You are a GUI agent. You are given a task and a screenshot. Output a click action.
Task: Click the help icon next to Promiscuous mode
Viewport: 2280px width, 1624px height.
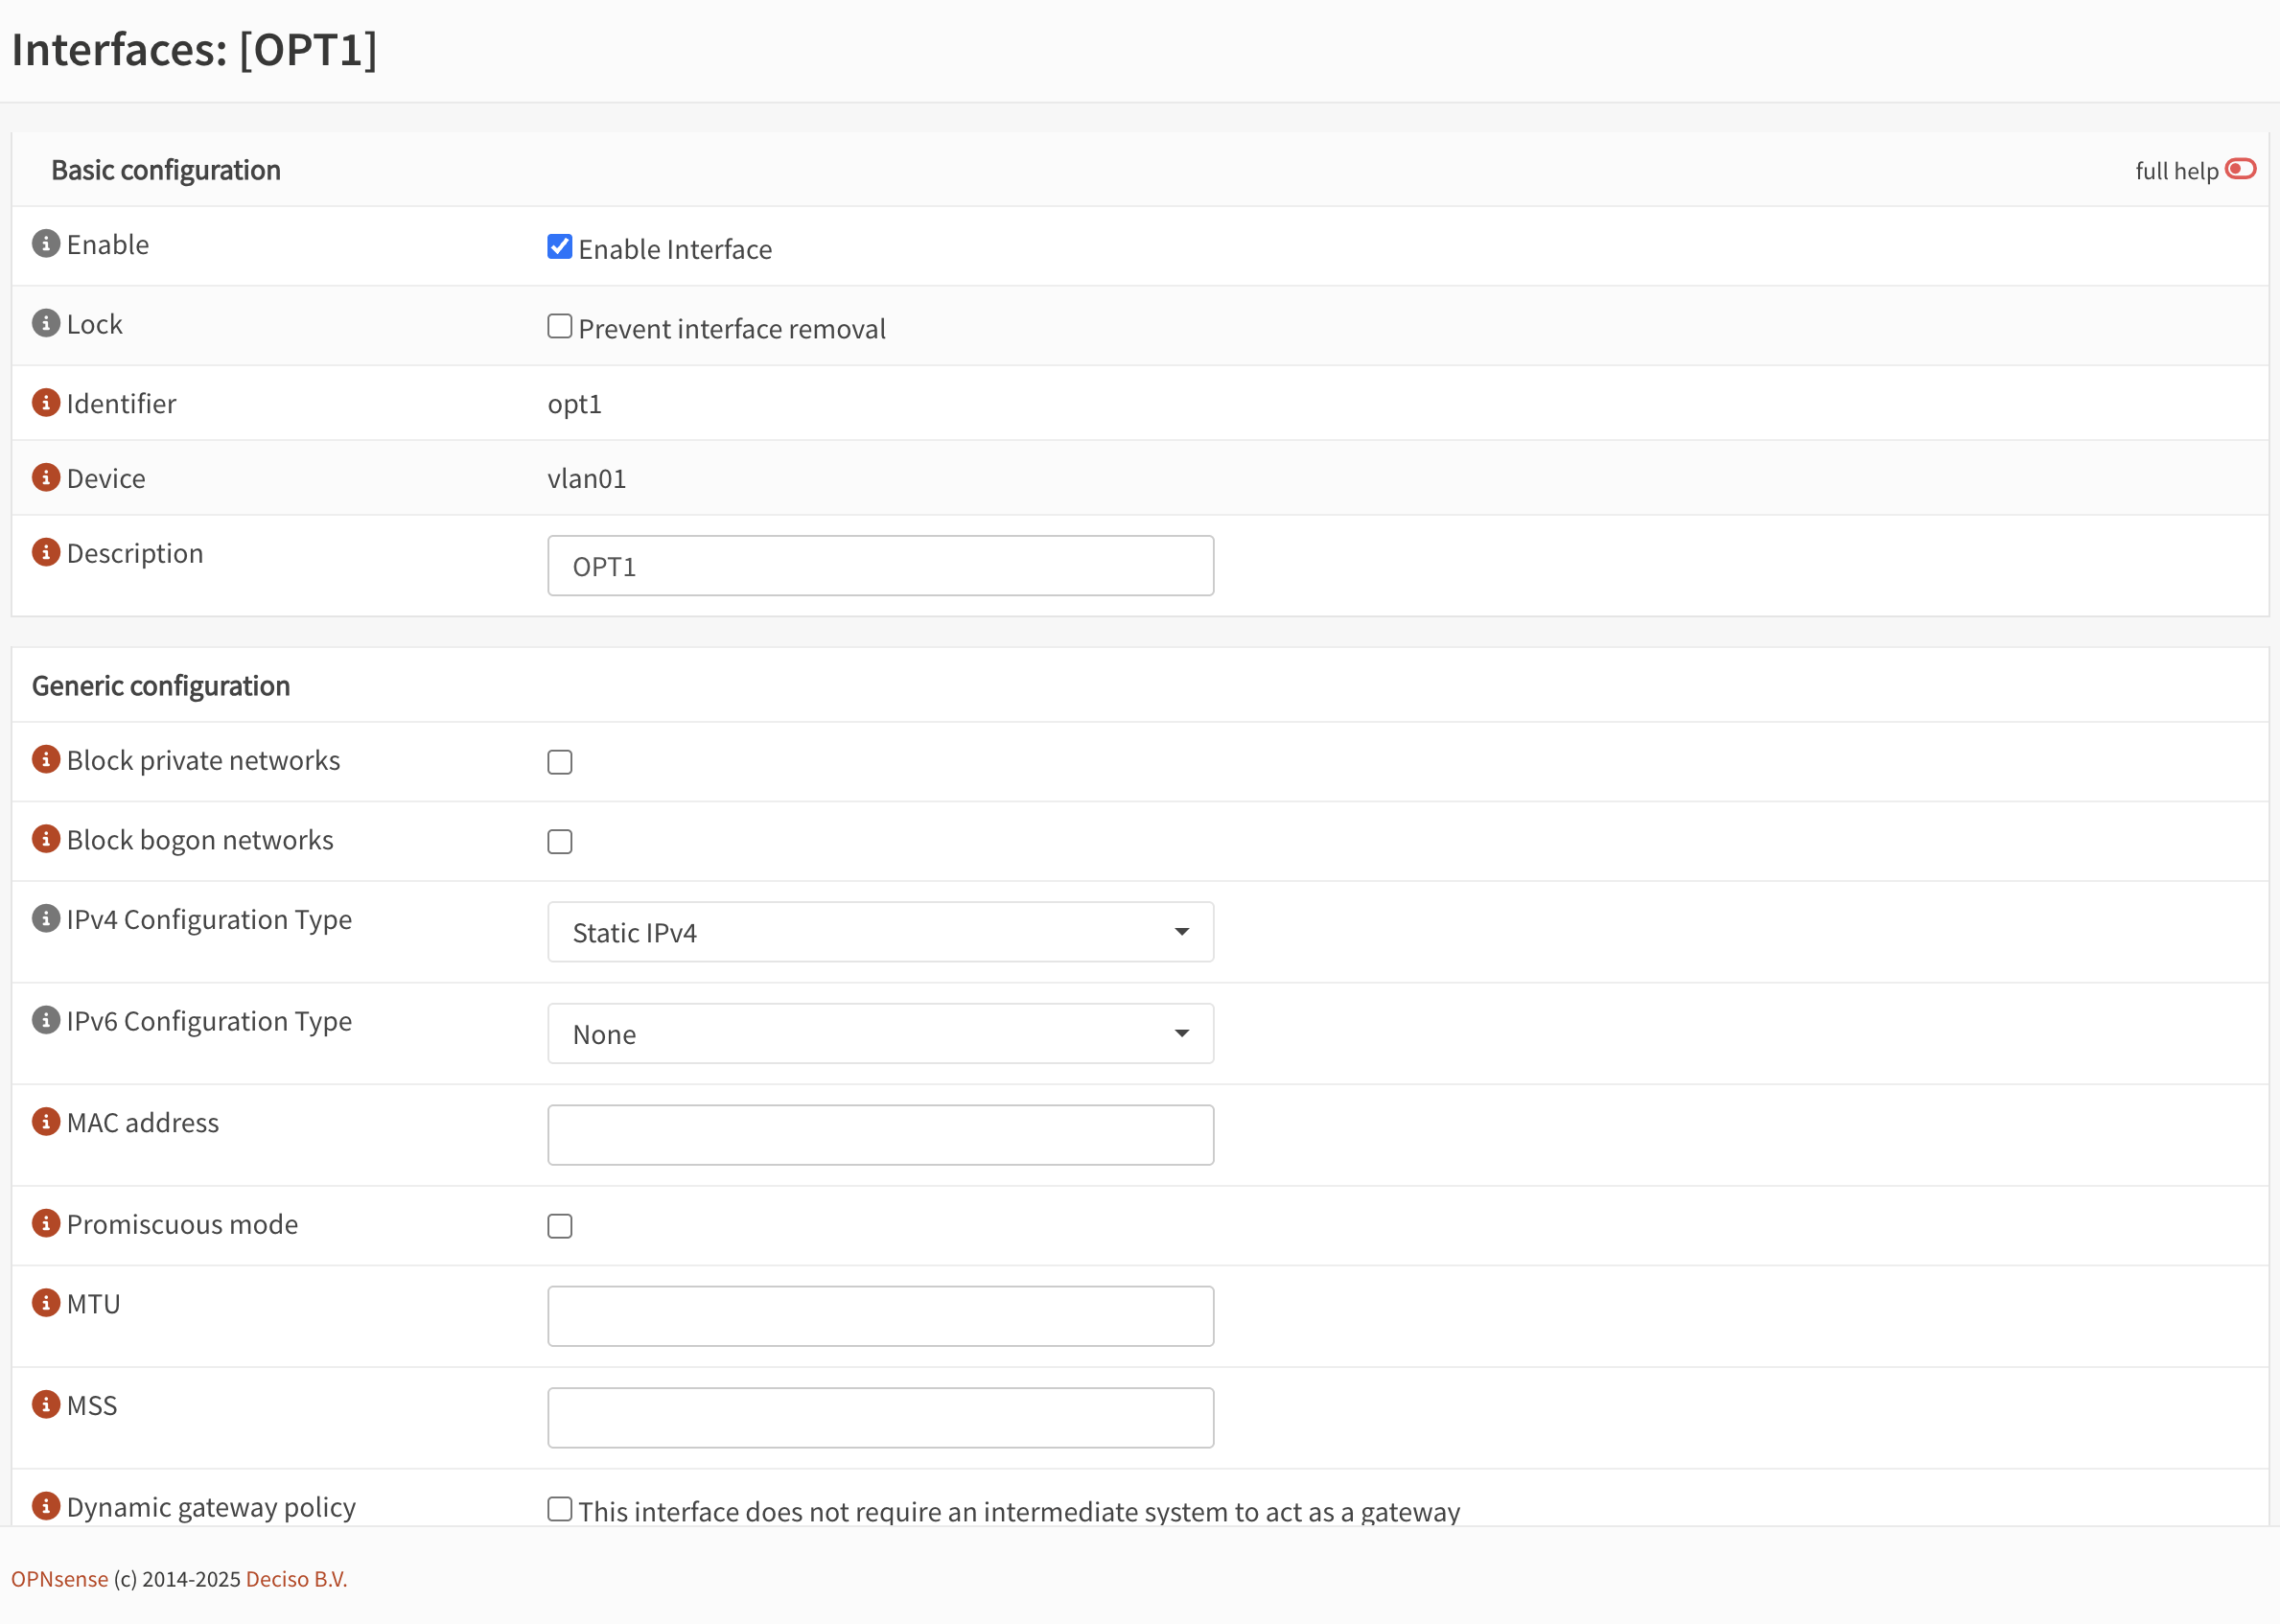pyautogui.click(x=46, y=1224)
